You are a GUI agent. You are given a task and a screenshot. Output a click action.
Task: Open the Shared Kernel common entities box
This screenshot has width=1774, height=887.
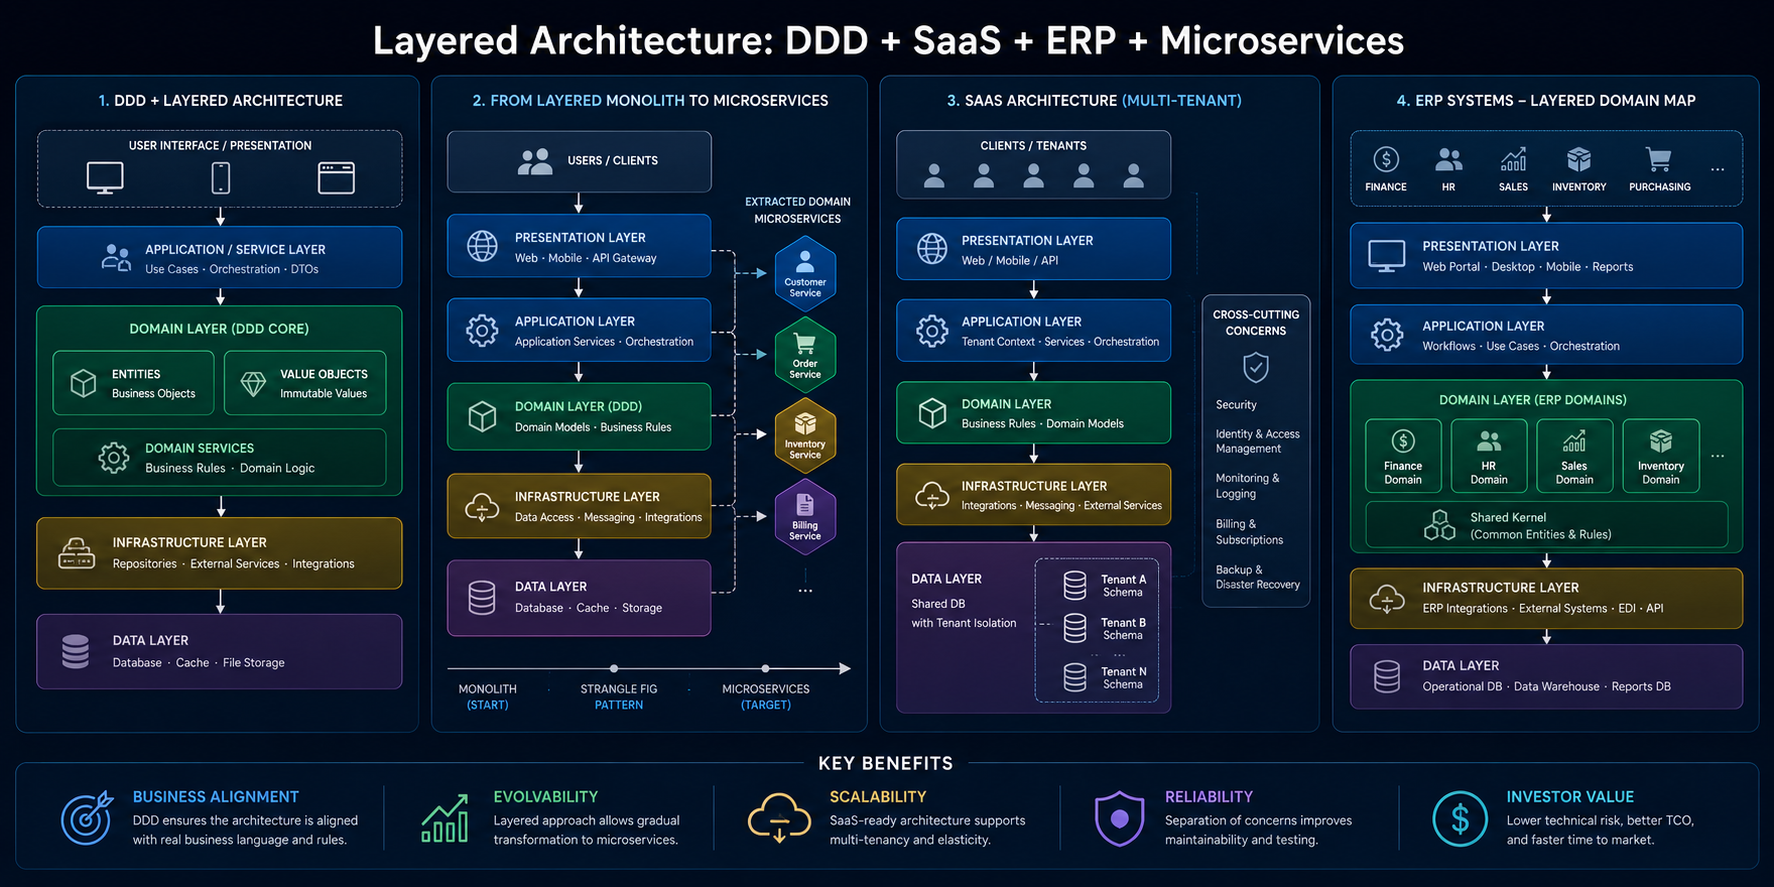pos(1546,525)
